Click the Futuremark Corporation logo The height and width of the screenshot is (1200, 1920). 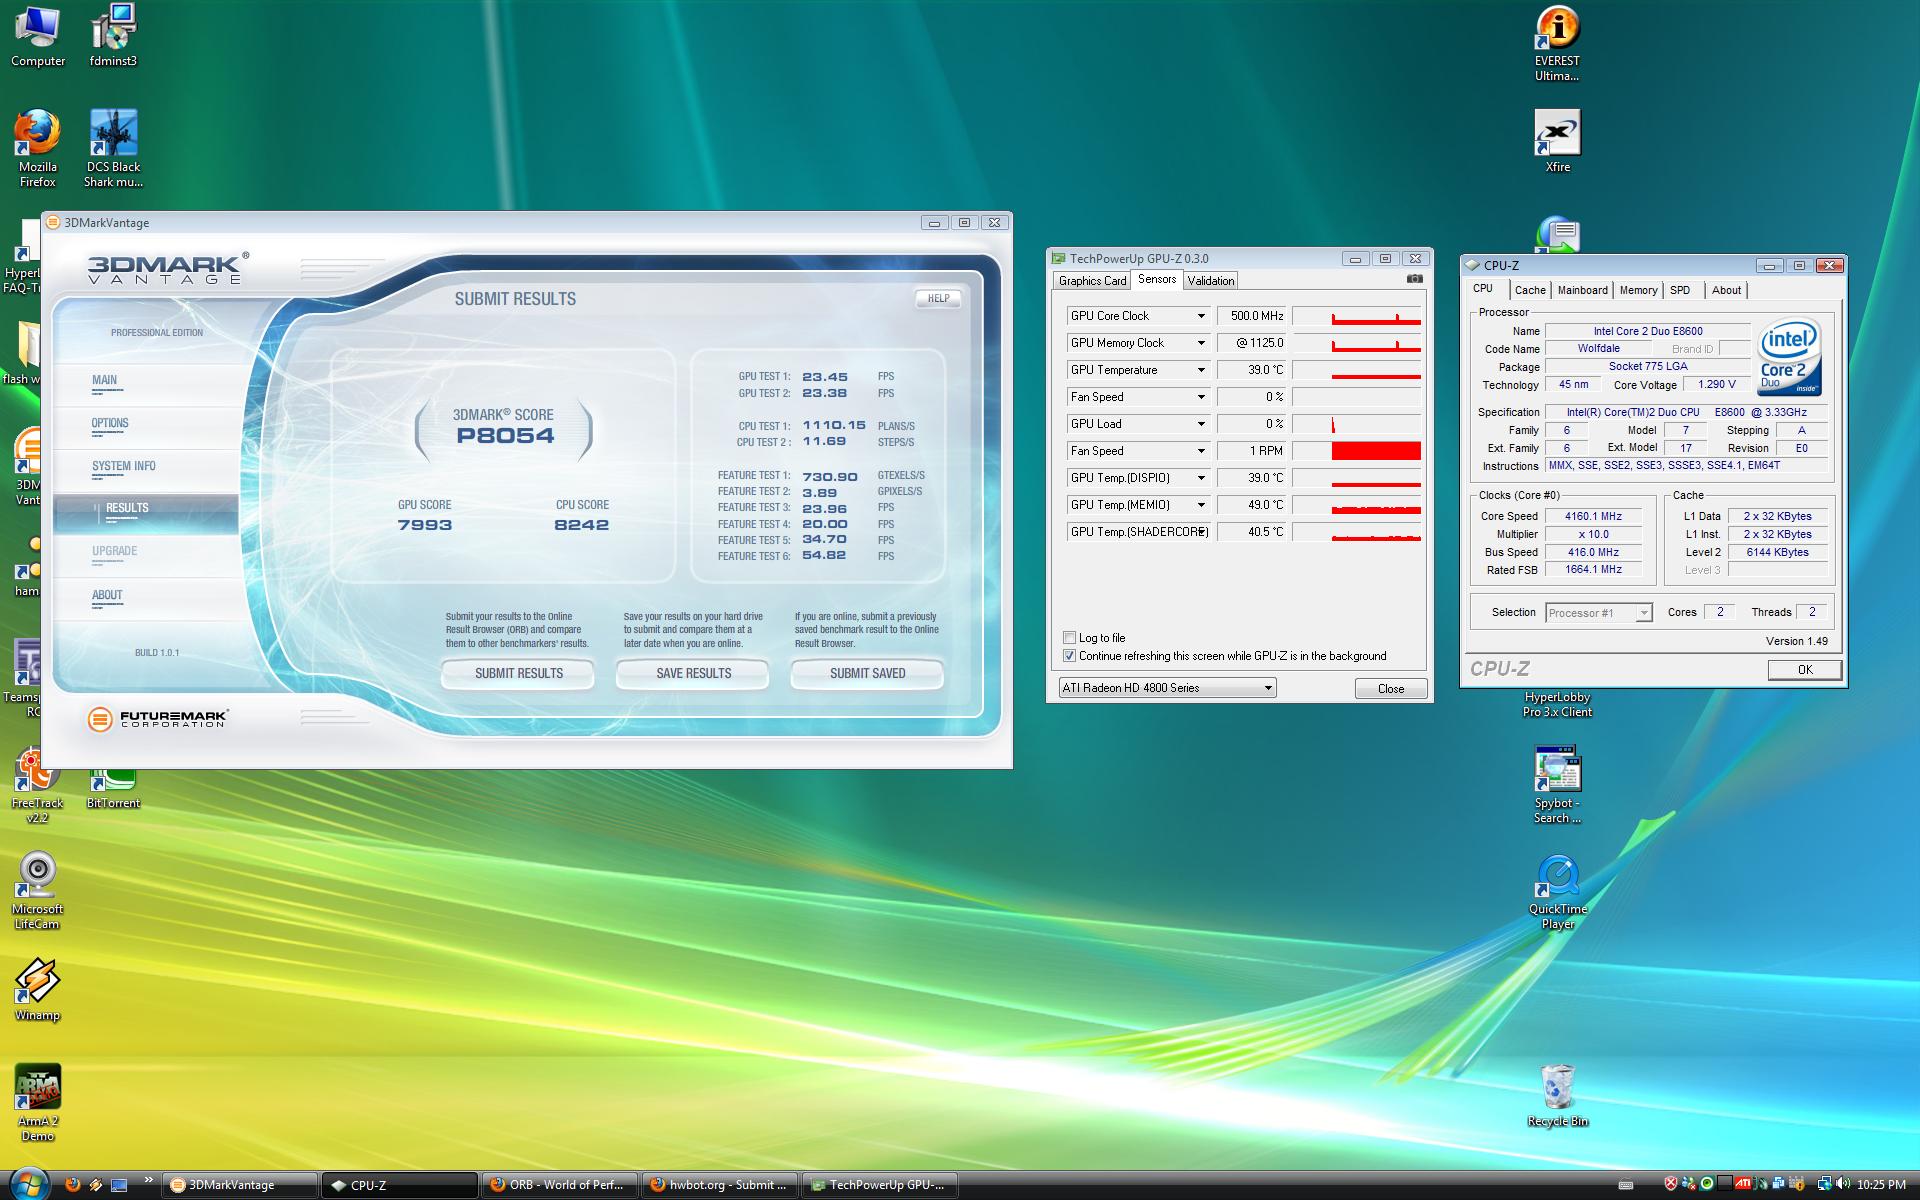point(158,718)
